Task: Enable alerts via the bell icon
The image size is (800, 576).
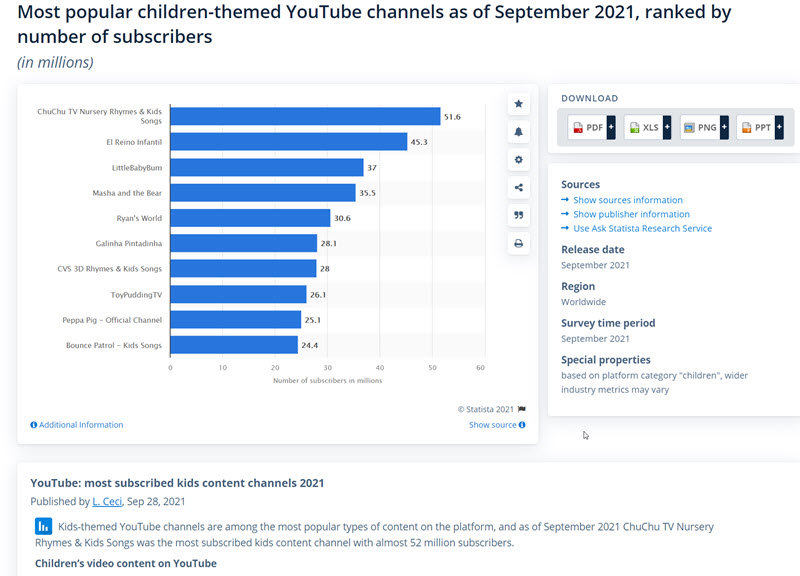Action: tap(518, 132)
